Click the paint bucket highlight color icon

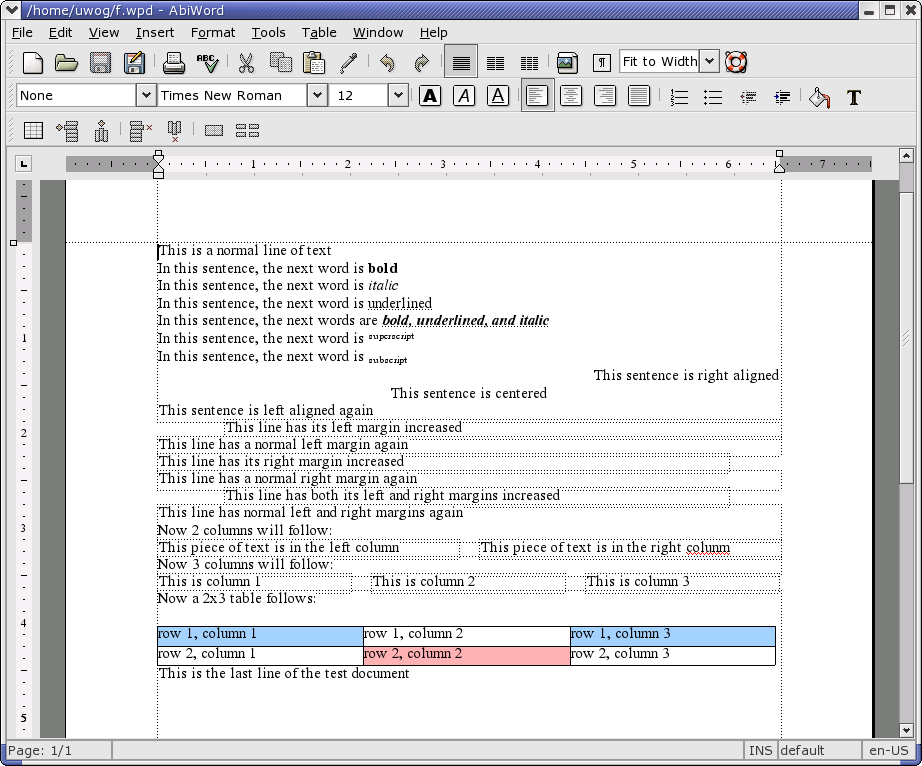click(819, 97)
